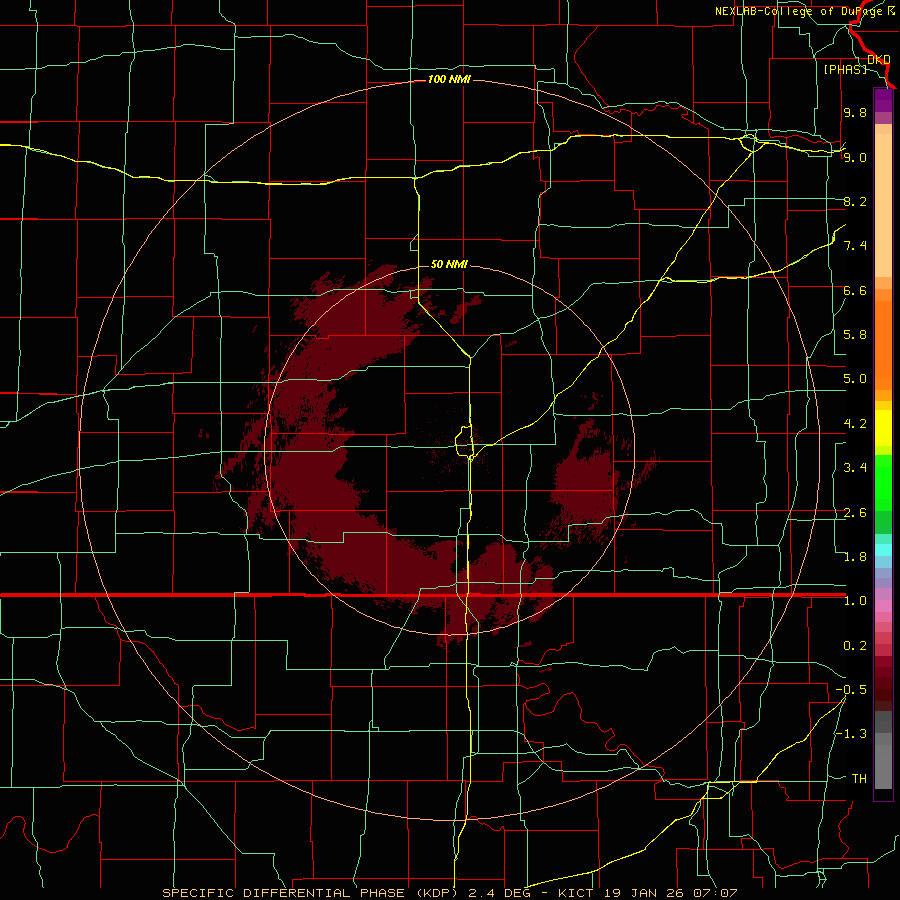Screen dimensions: 900x900
Task: Click the '5.0' legend value
Action: (x=855, y=379)
